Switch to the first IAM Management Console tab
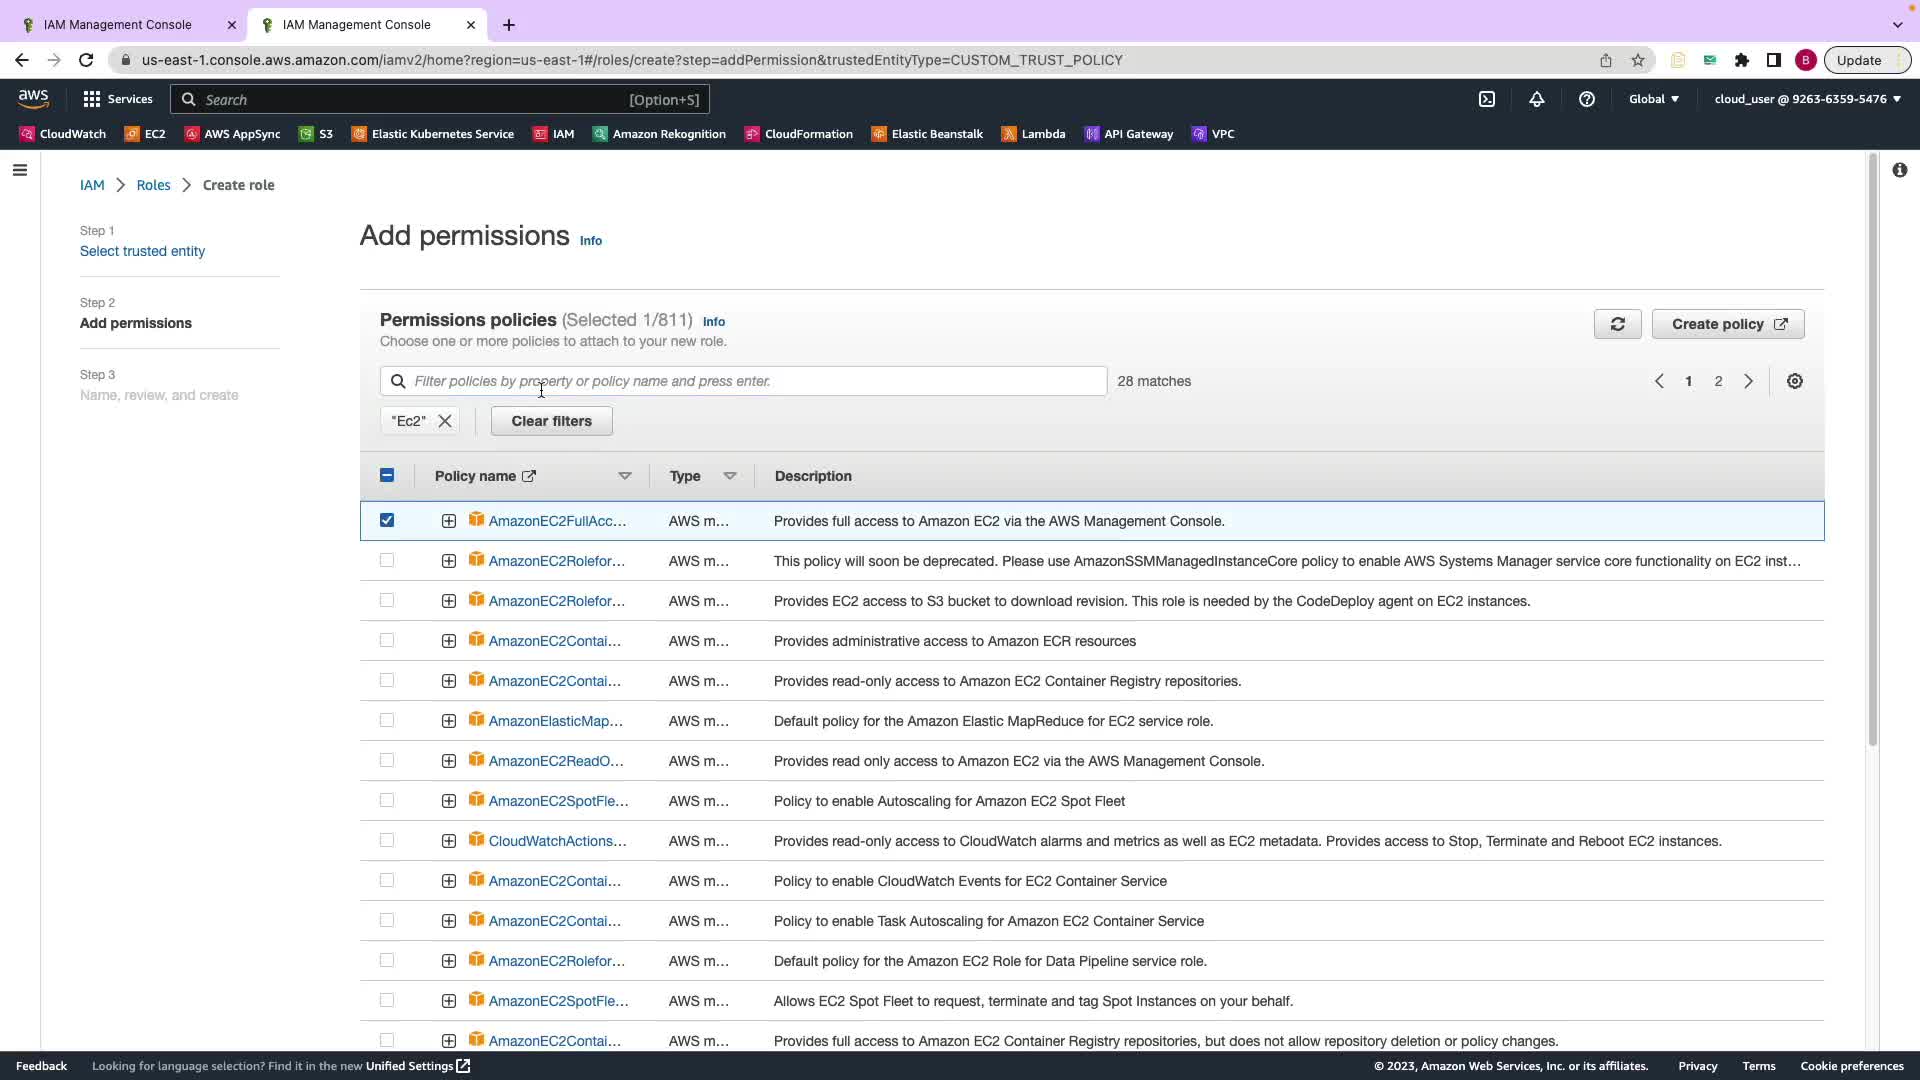The height and width of the screenshot is (1080, 1920). coord(118,24)
